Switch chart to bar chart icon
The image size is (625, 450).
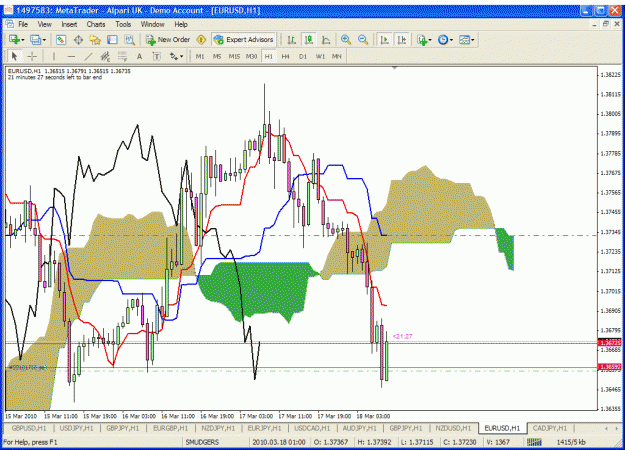click(x=292, y=40)
